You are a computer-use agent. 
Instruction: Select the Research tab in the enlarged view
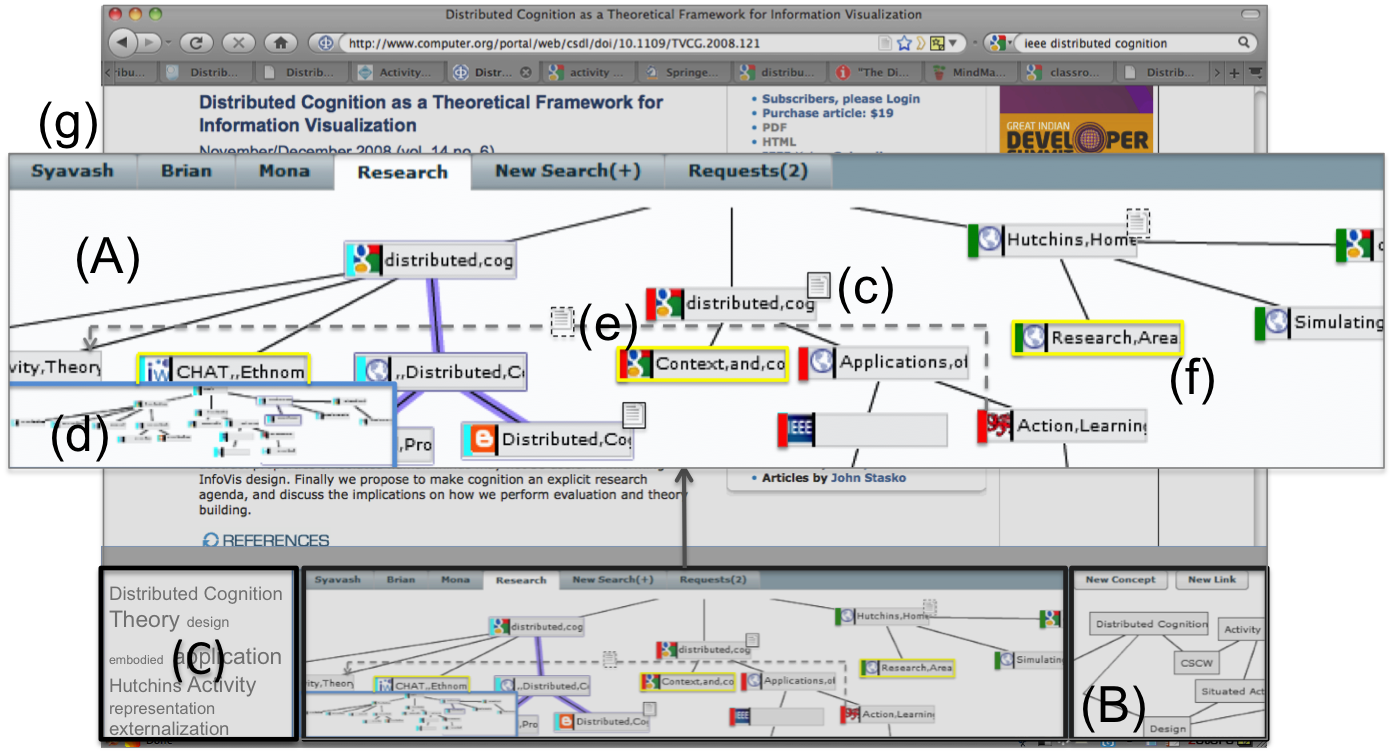pos(402,172)
